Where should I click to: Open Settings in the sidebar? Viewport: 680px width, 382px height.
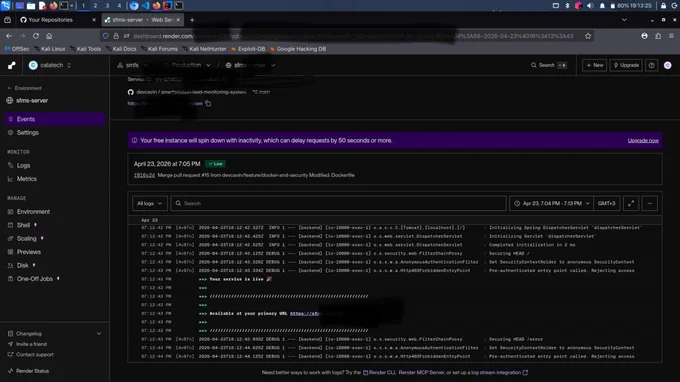click(27, 133)
